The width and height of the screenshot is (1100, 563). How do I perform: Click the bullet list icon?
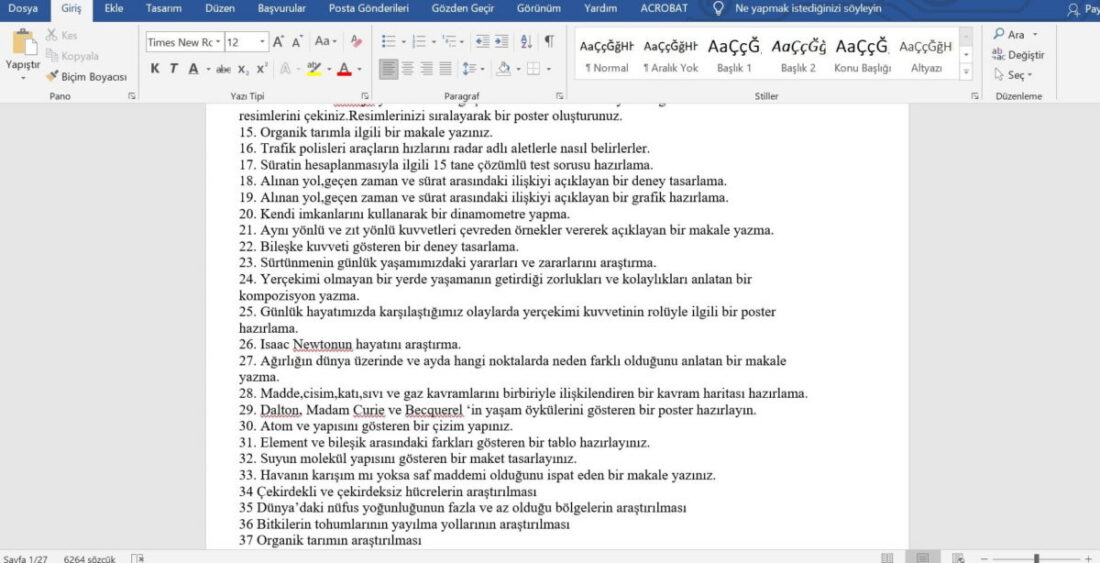(x=388, y=41)
